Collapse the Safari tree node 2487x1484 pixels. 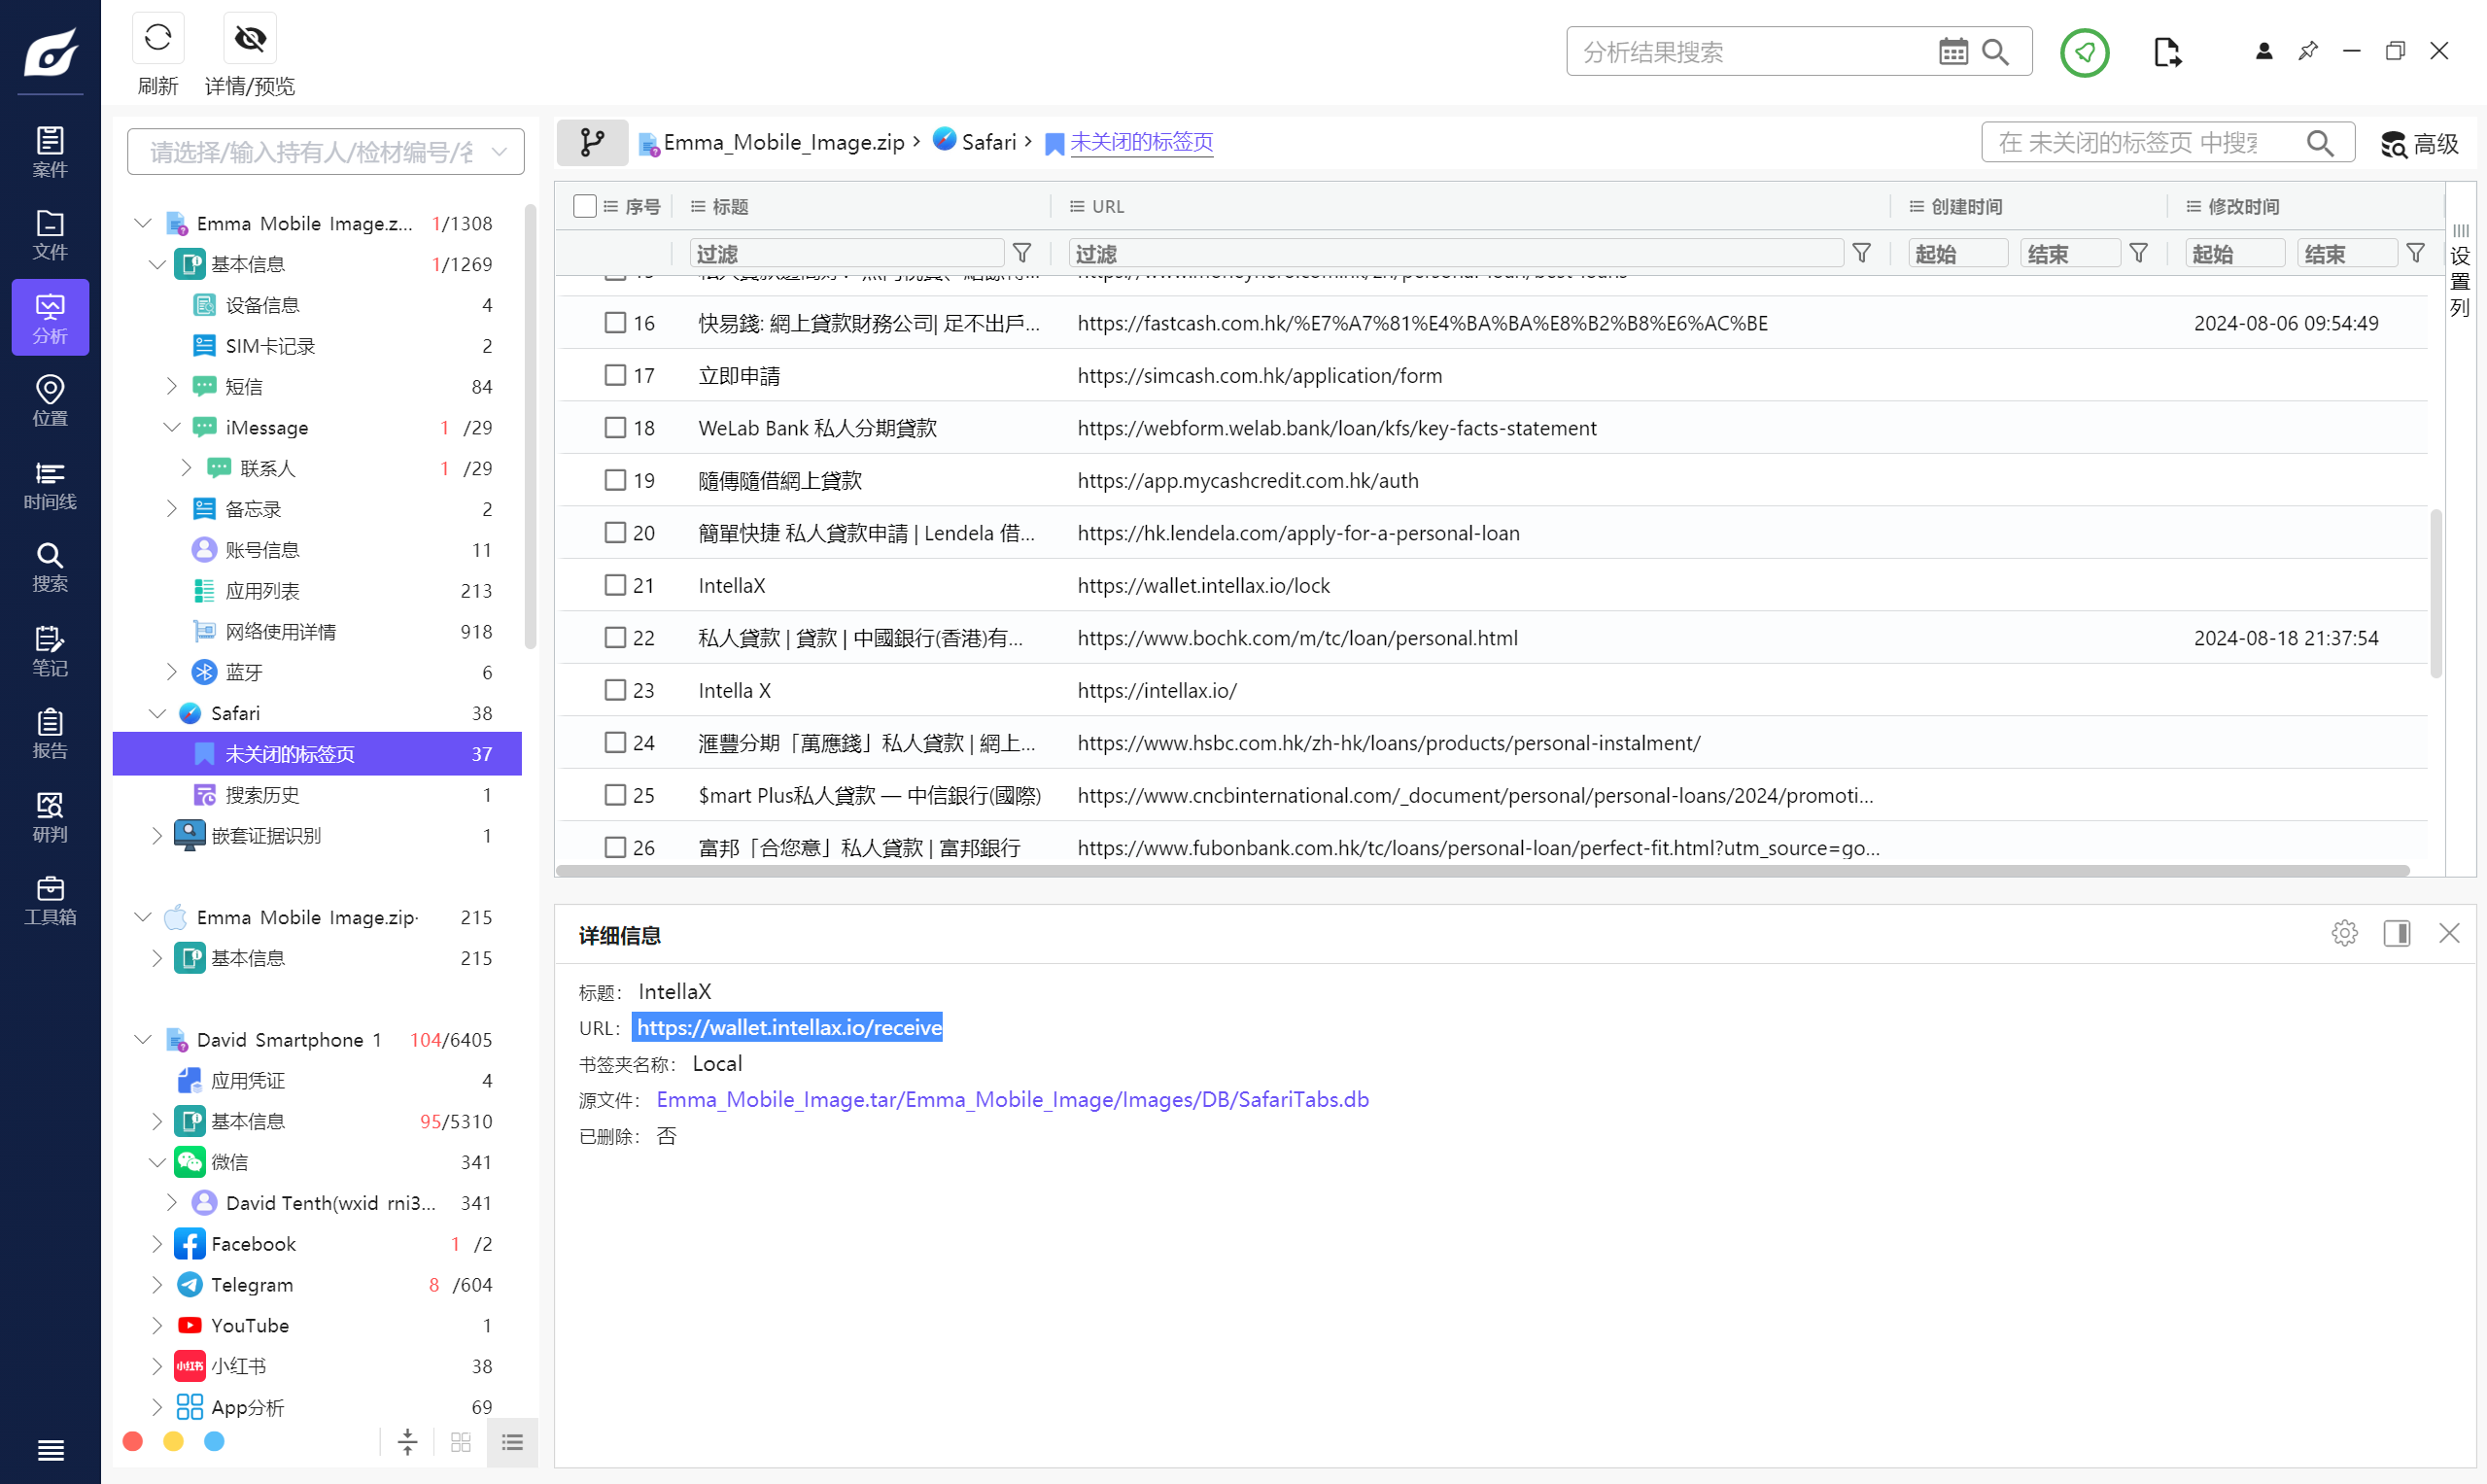pos(157,713)
